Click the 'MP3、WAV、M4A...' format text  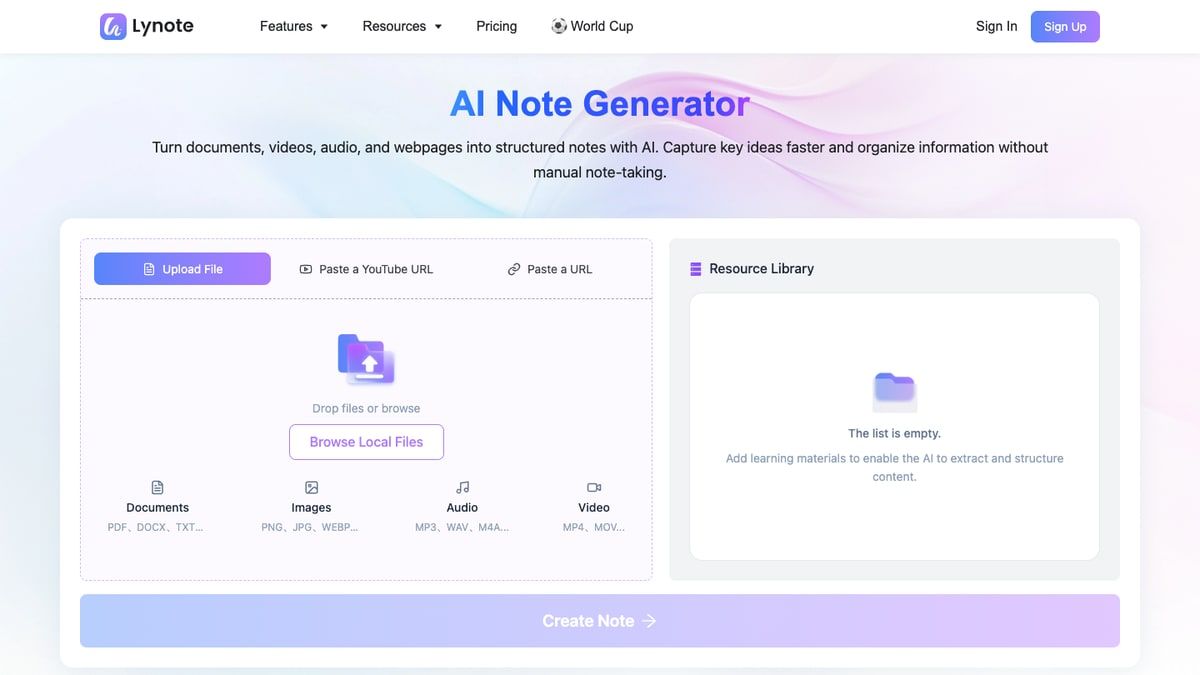click(x=462, y=527)
